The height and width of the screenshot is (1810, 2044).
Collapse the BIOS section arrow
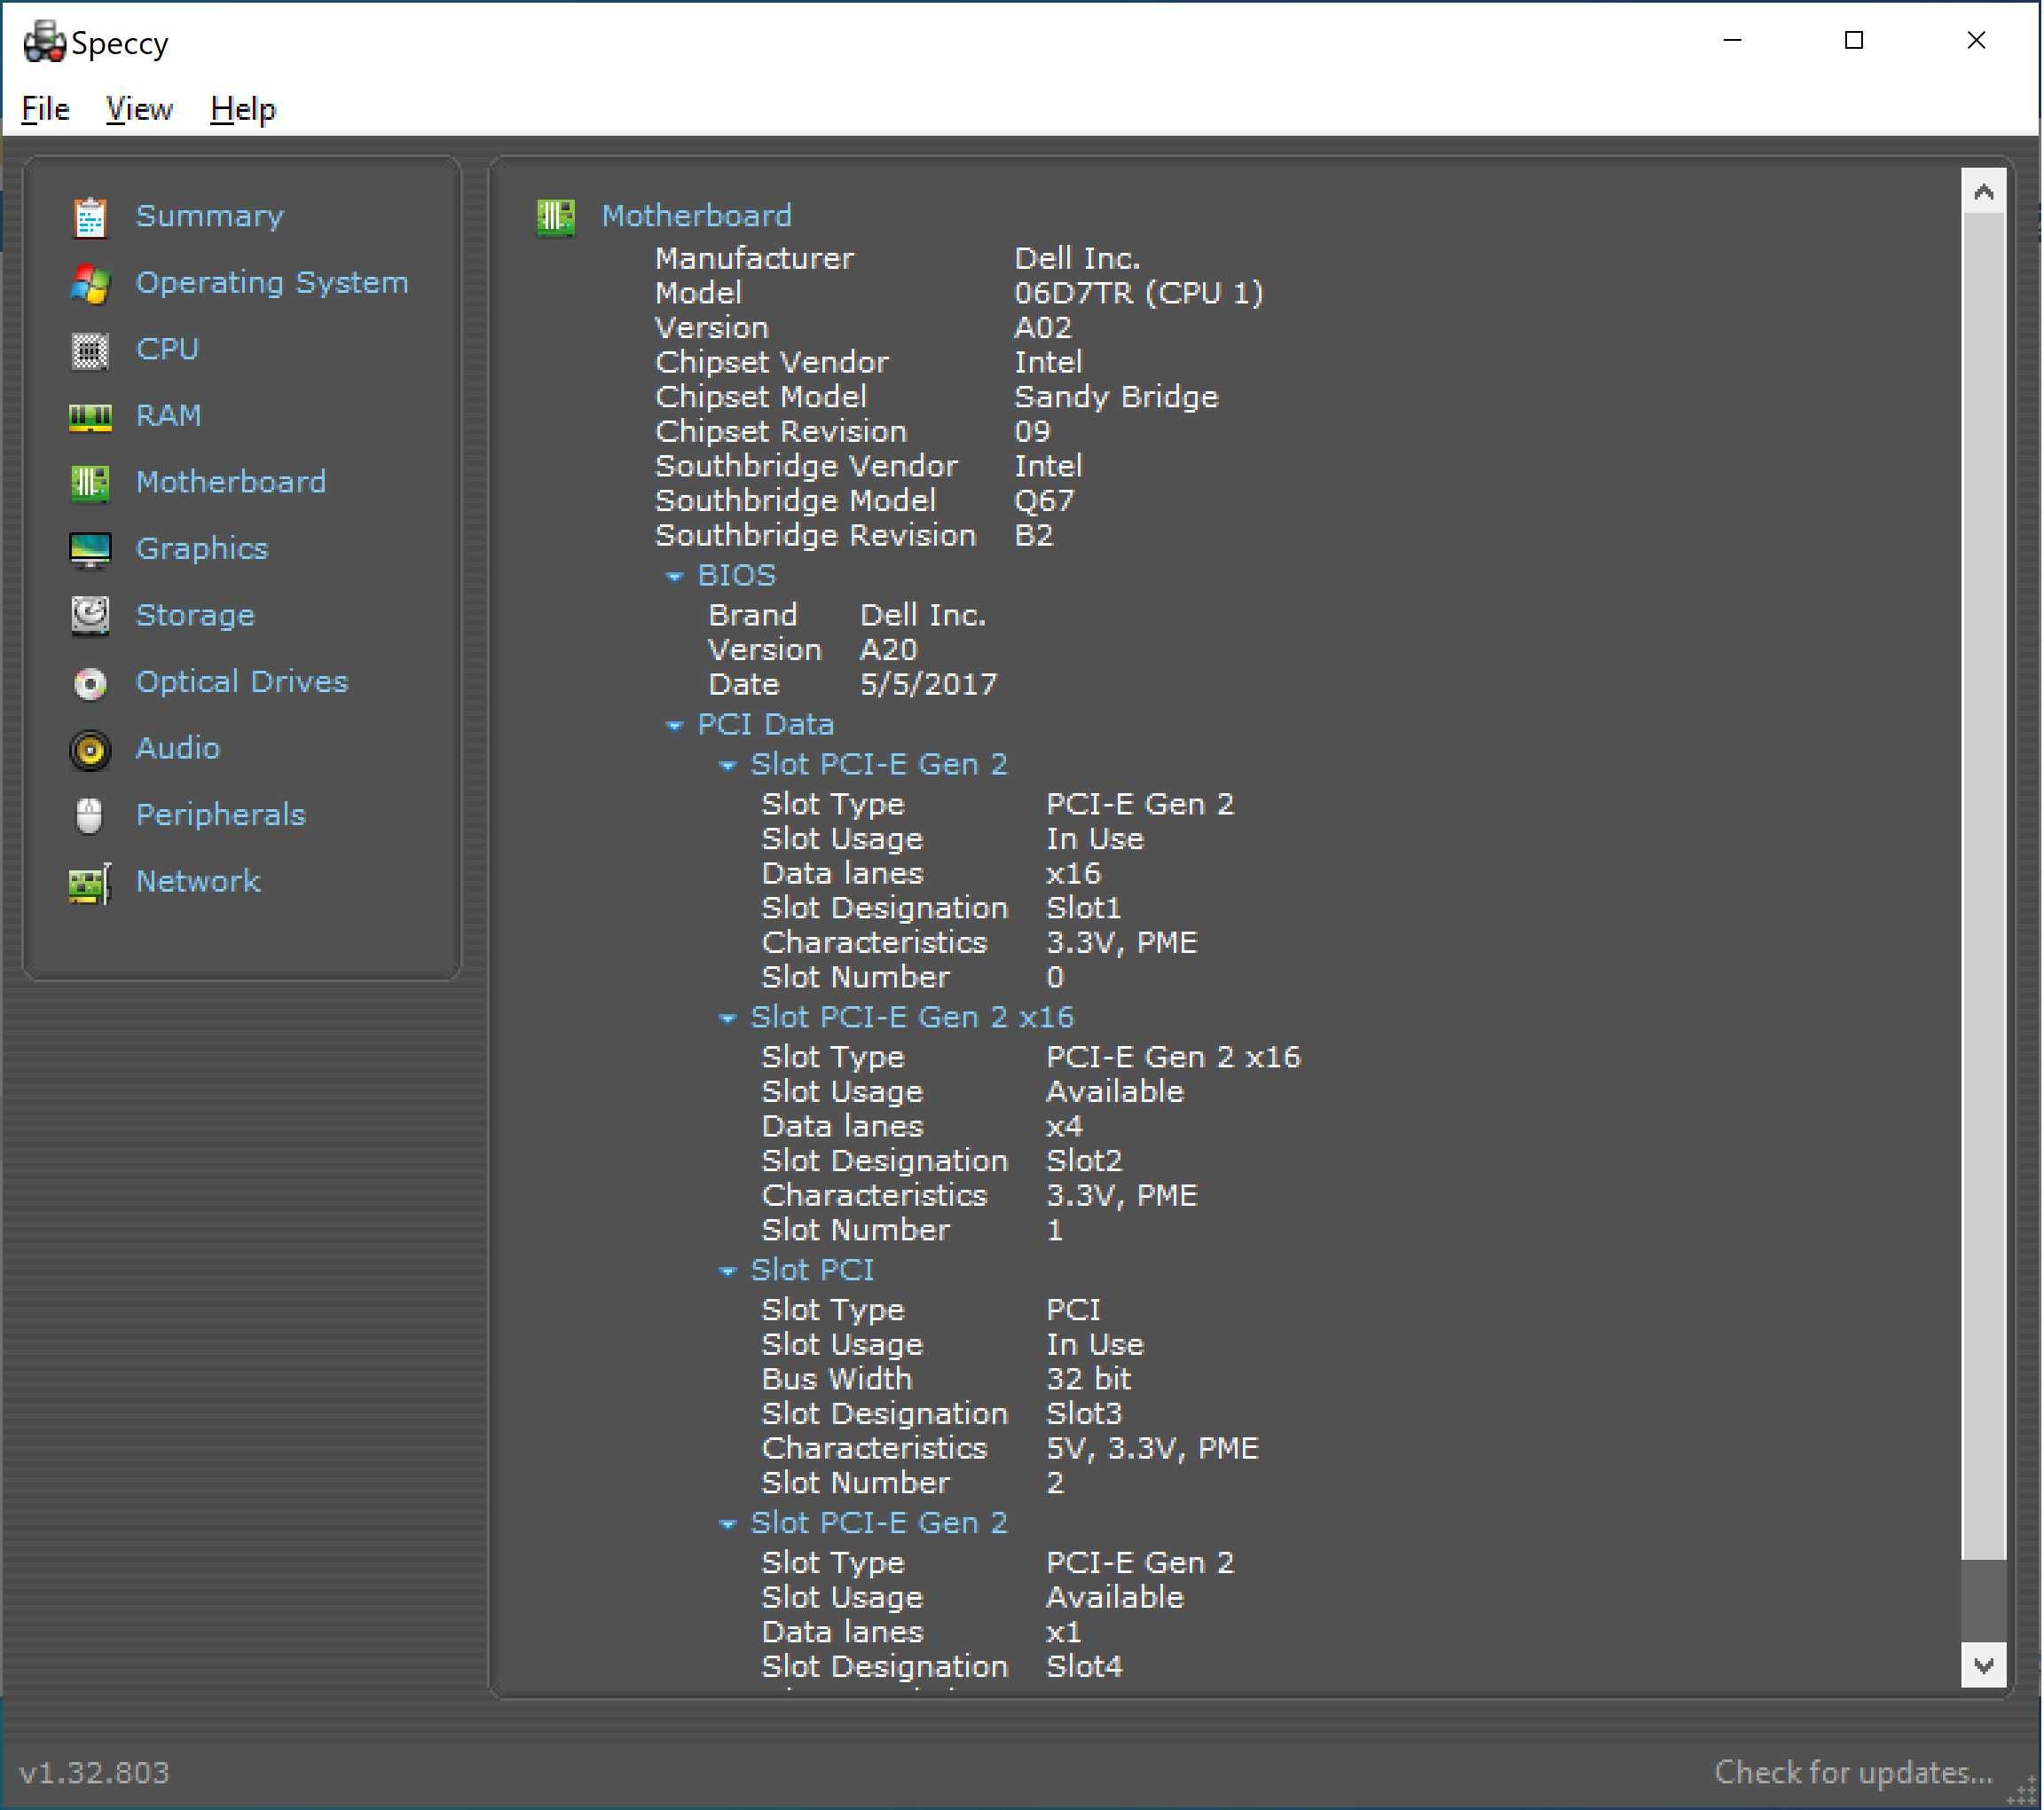pos(675,577)
